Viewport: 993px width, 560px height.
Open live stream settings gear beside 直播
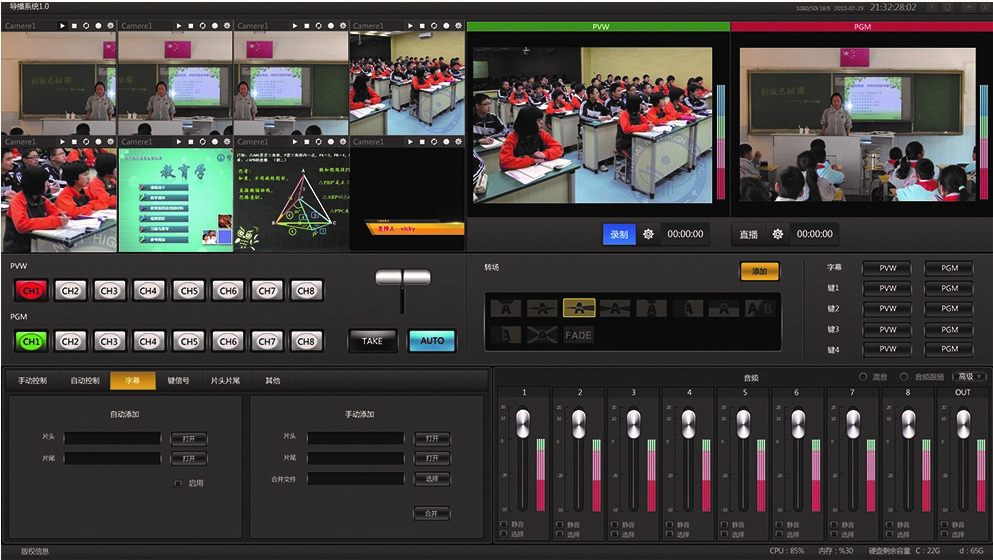[777, 234]
